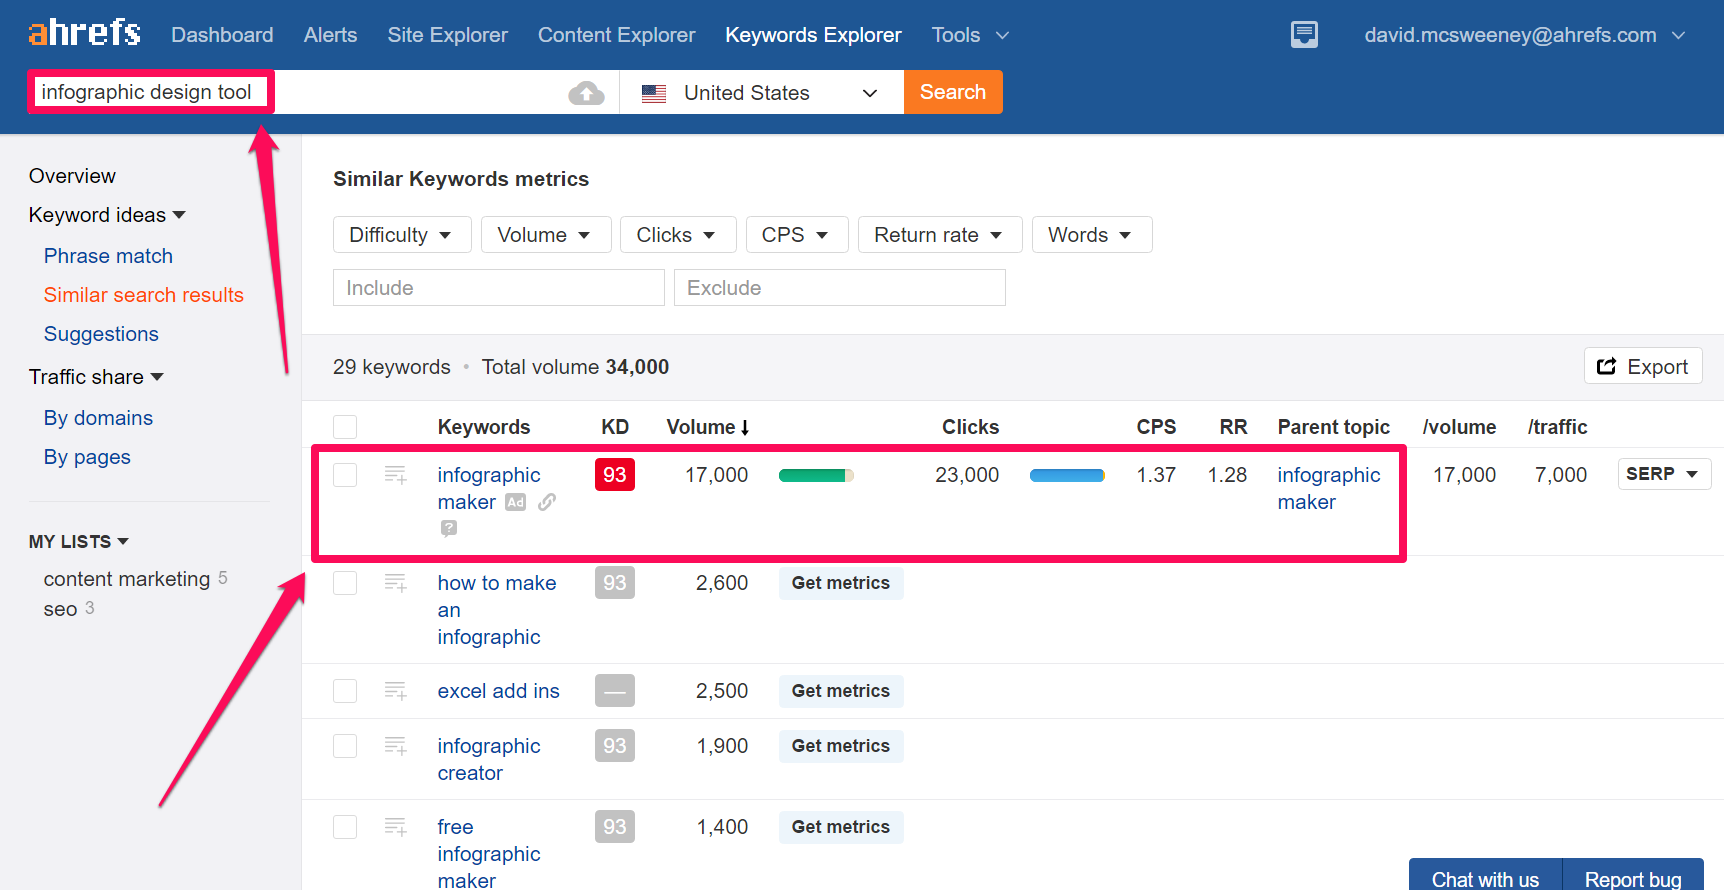
Task: Collapse the MY LISTS section
Action: (79, 541)
